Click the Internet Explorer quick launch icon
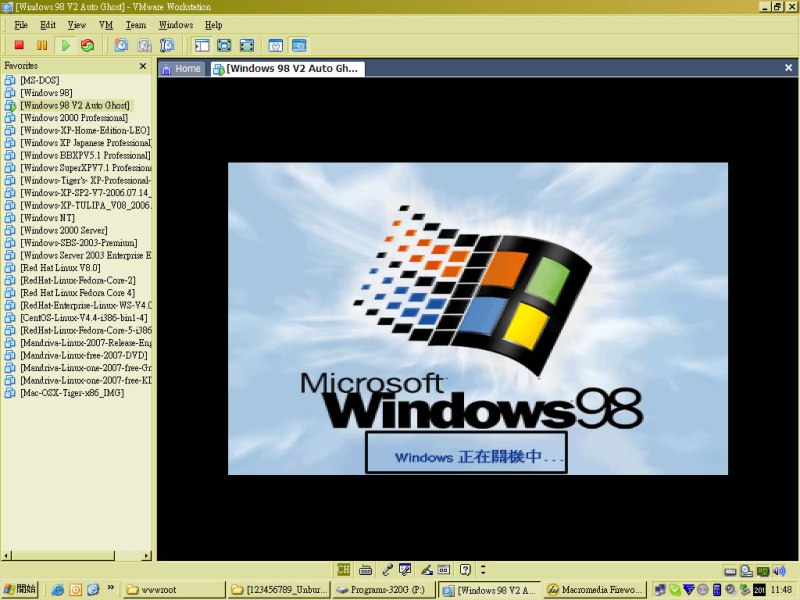Image resolution: width=800 pixels, height=600 pixels. tap(58, 590)
